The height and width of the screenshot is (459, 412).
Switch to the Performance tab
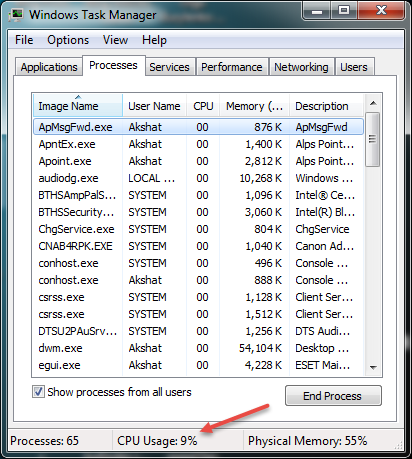(232, 67)
